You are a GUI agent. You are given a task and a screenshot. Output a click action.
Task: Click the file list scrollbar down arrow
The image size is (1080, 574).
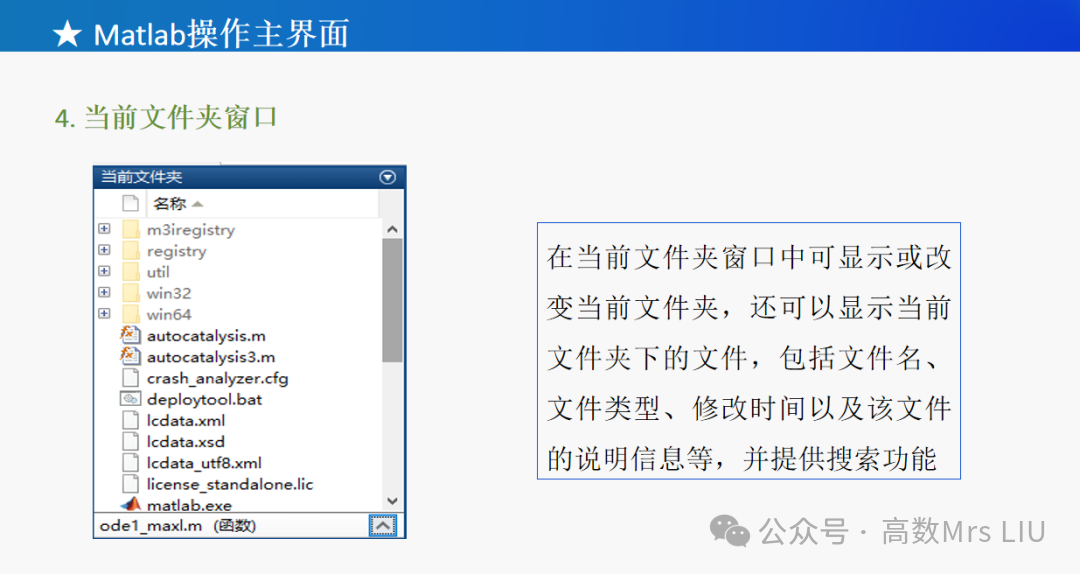coord(392,501)
